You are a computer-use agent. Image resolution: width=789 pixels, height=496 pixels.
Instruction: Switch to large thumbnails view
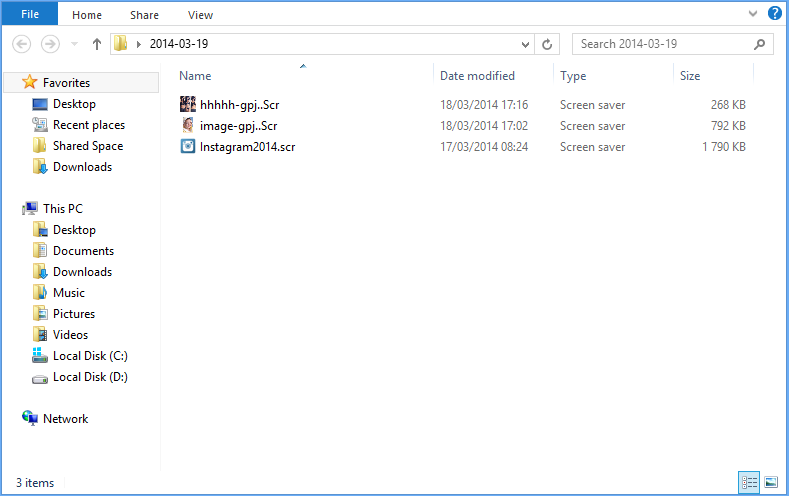(771, 482)
